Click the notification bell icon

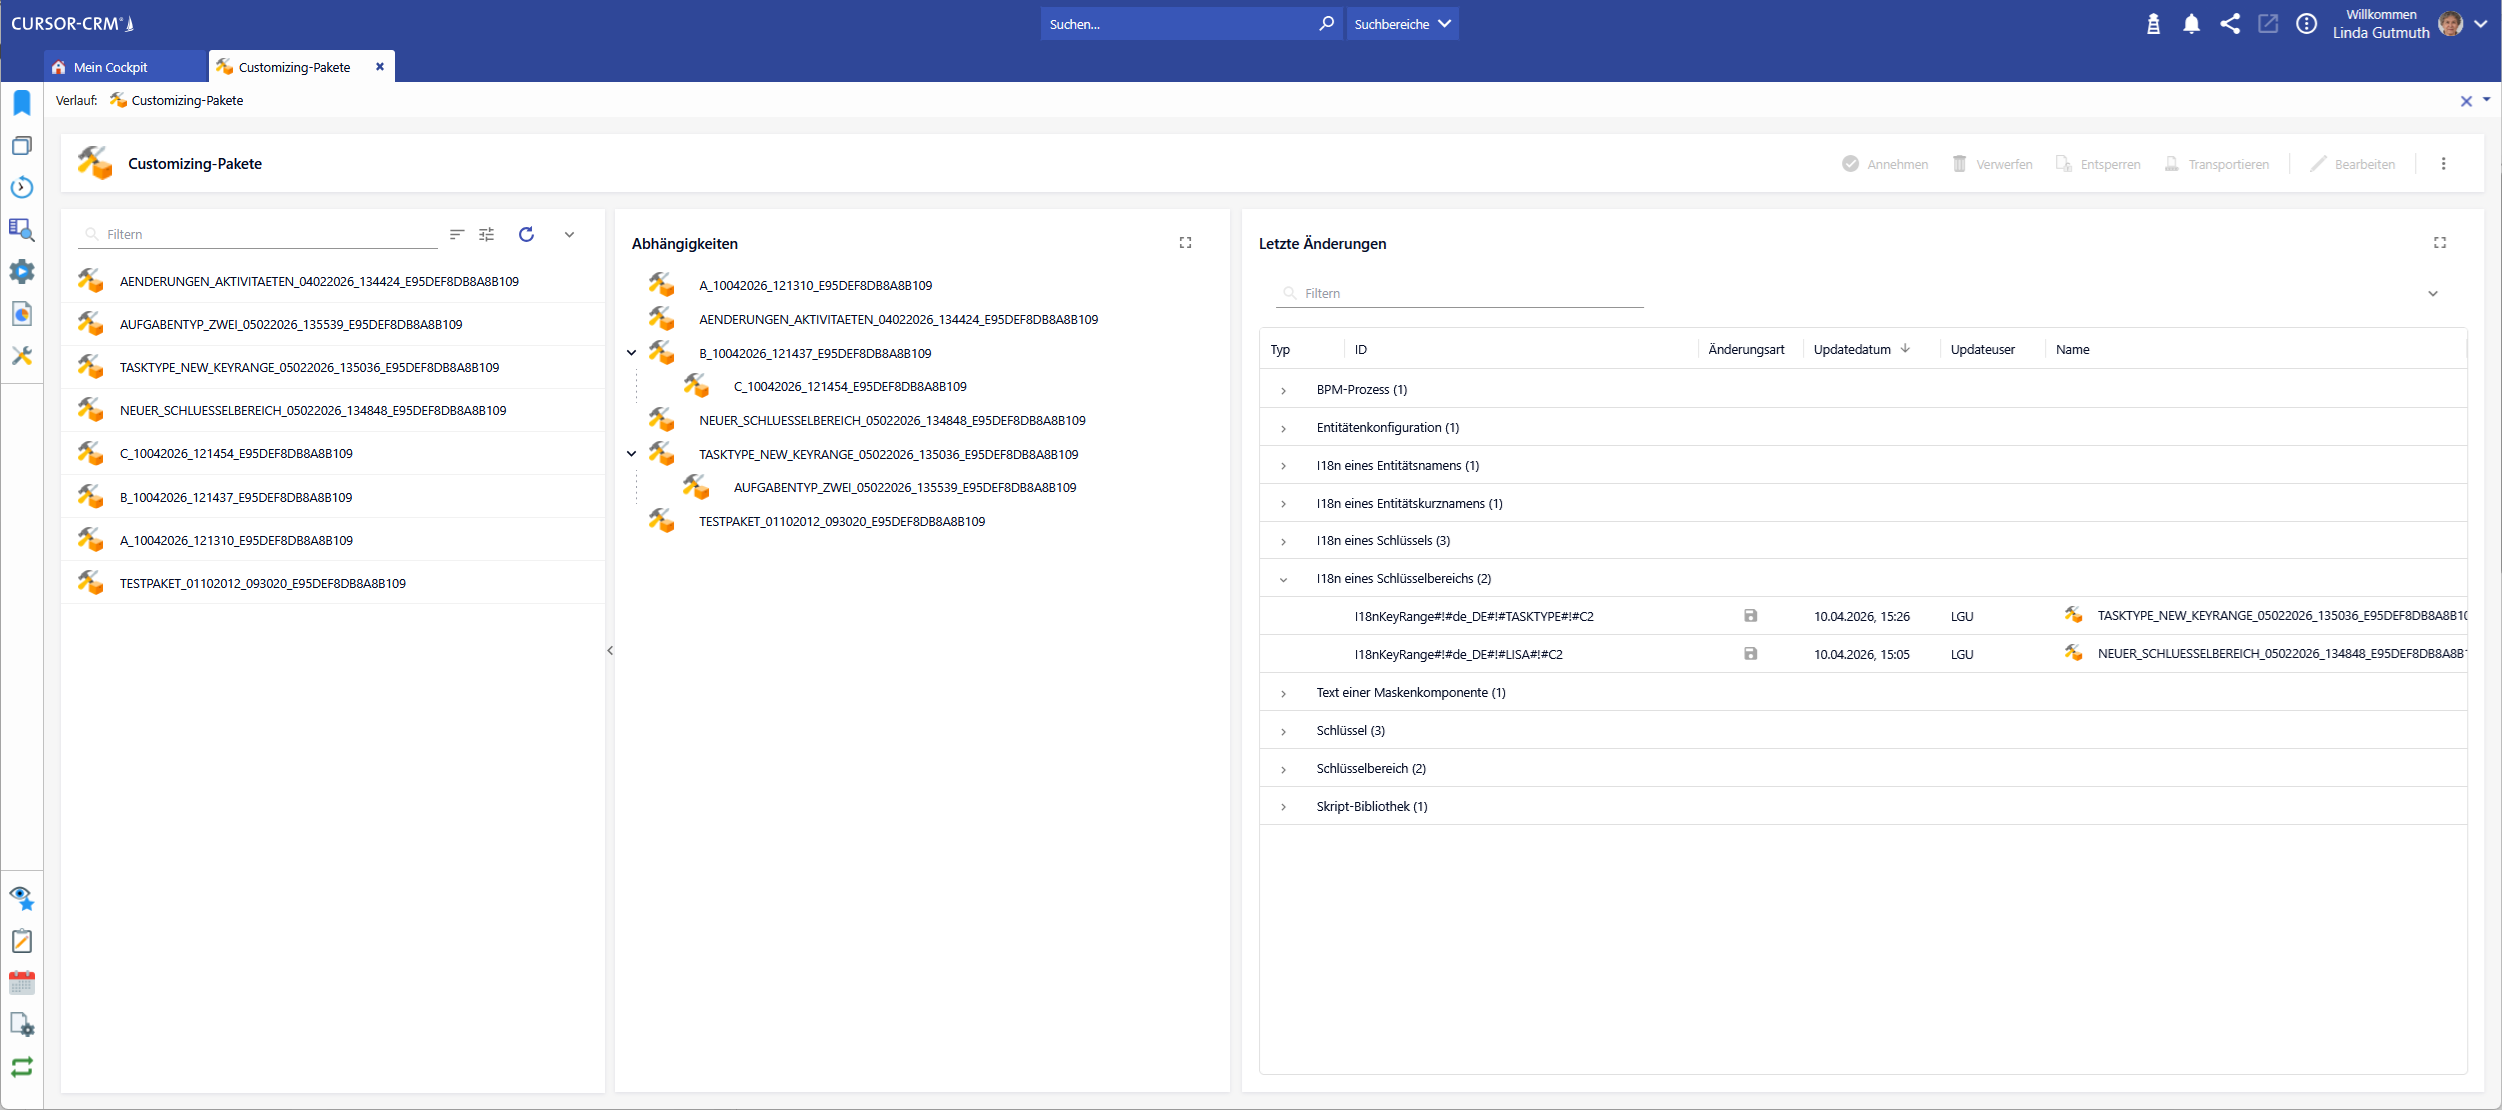pyautogui.click(x=2191, y=24)
